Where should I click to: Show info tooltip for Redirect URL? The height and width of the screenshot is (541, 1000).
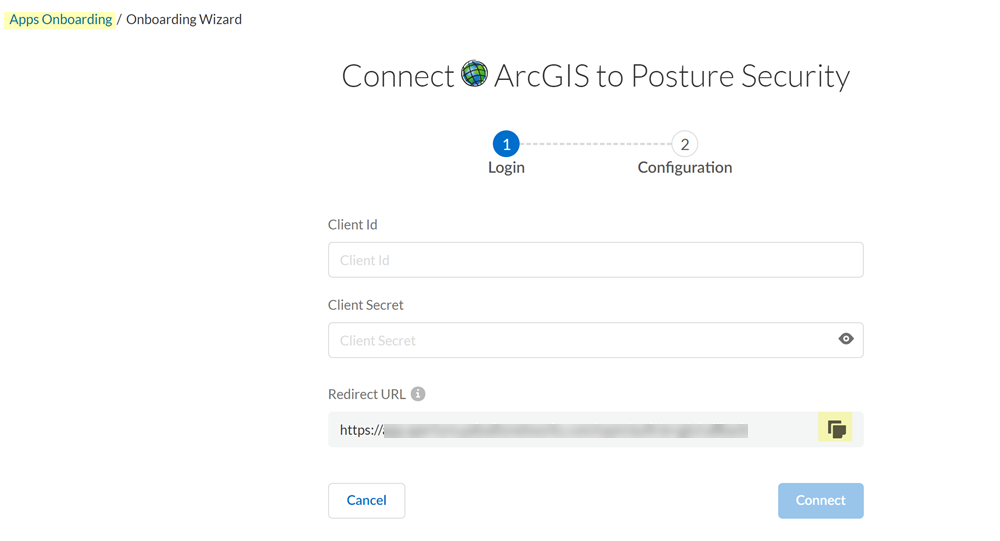418,394
